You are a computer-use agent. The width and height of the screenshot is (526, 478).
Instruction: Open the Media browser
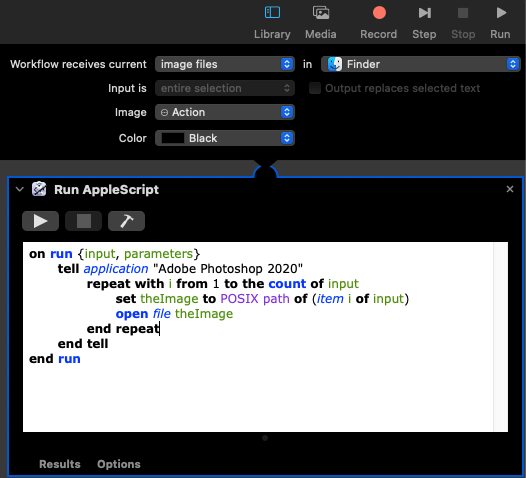(x=321, y=22)
